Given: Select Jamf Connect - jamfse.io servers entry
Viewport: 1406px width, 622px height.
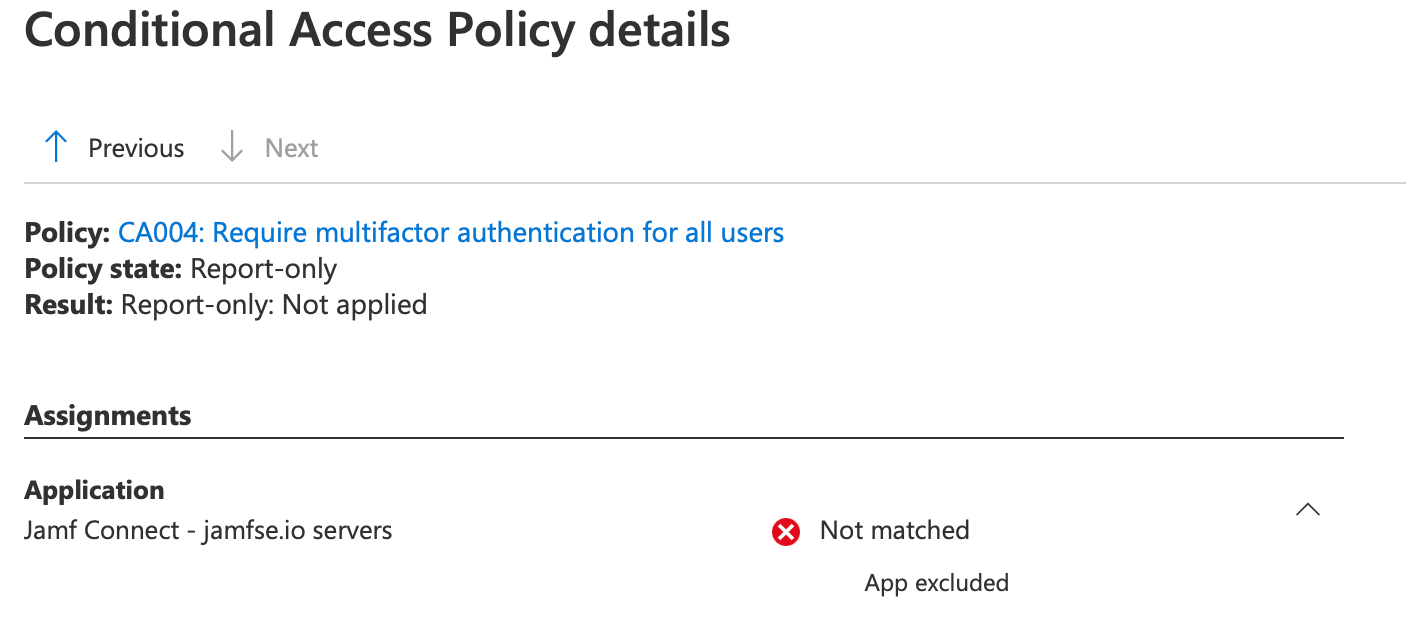Looking at the screenshot, I should coord(208,530).
